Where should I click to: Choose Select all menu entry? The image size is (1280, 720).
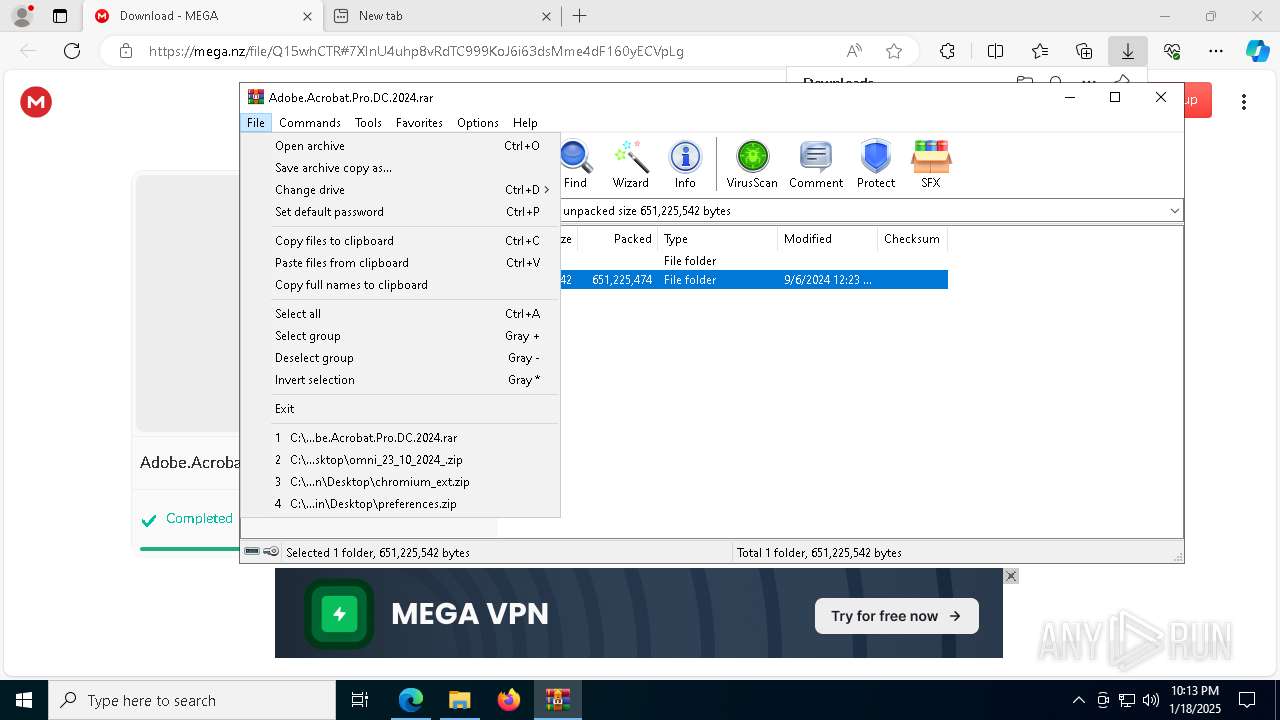[400, 314]
